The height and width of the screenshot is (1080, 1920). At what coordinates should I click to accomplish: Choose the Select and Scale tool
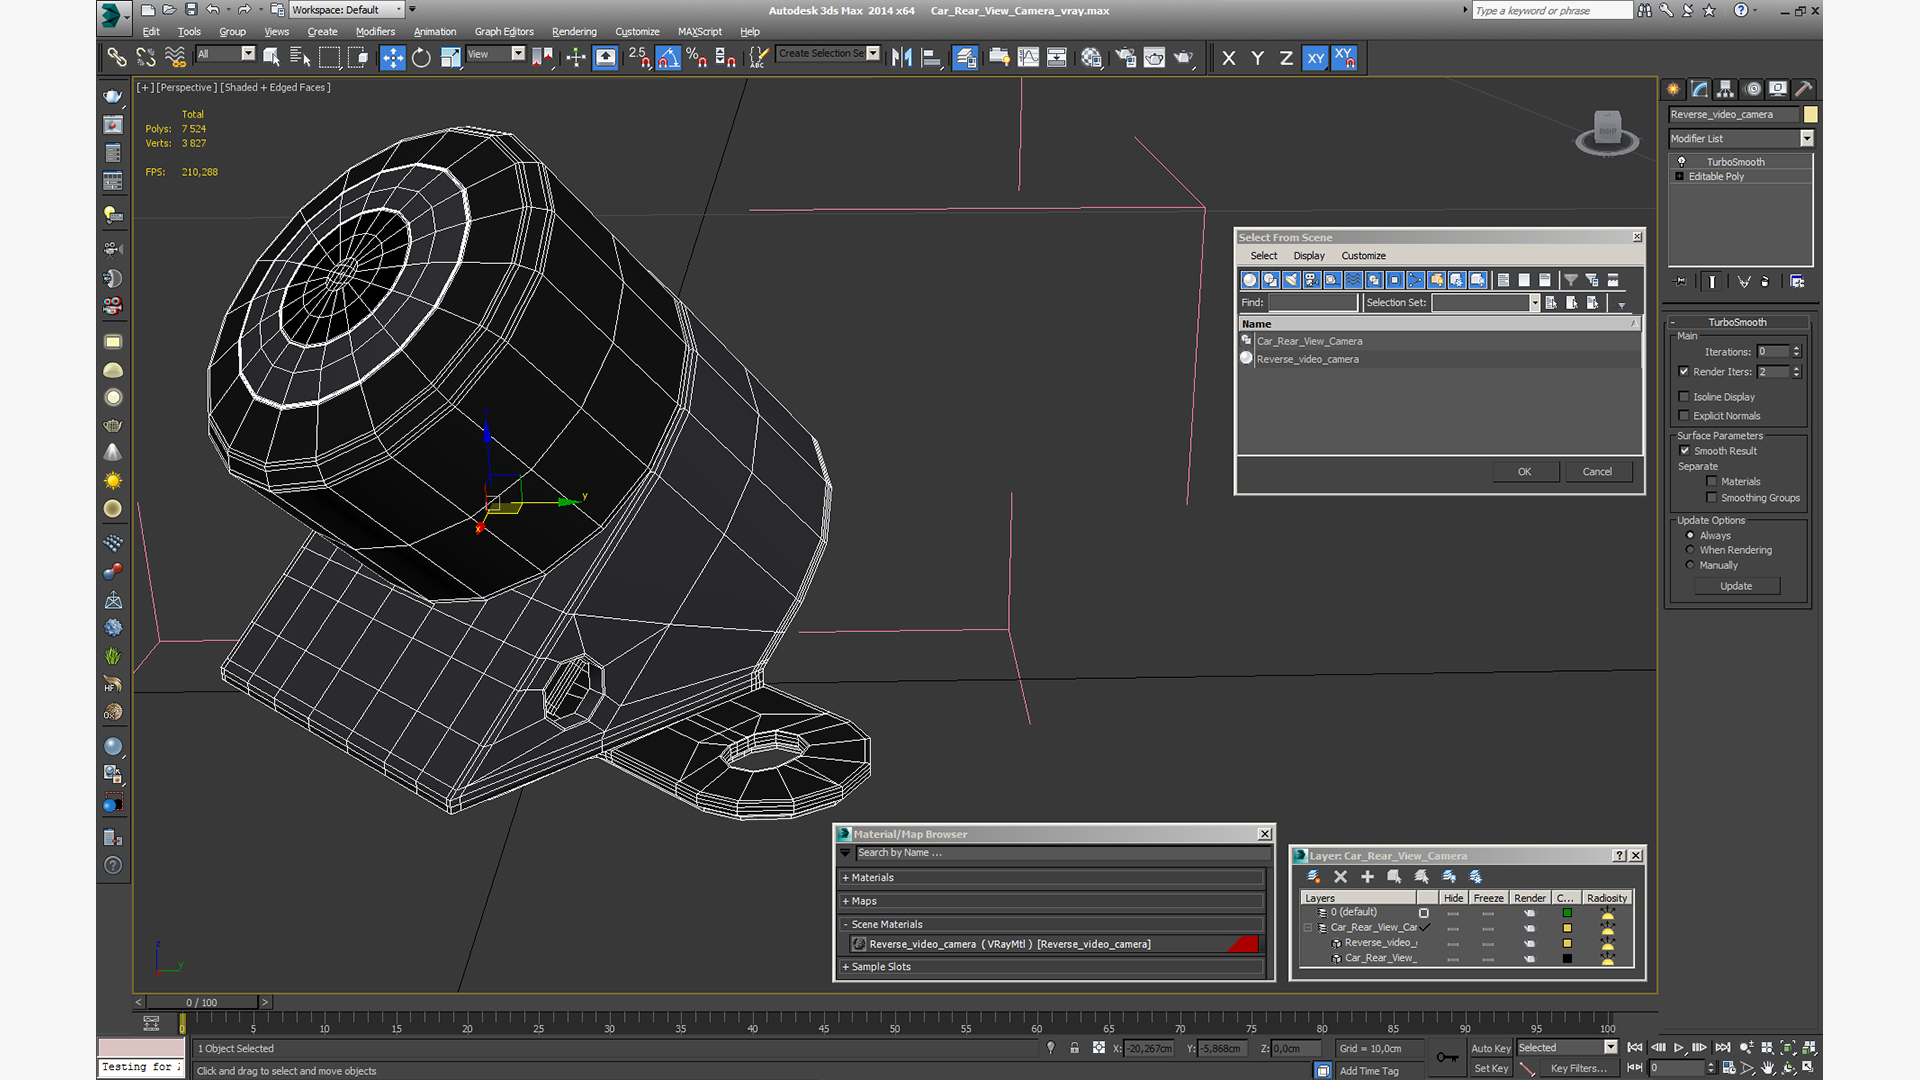[450, 58]
